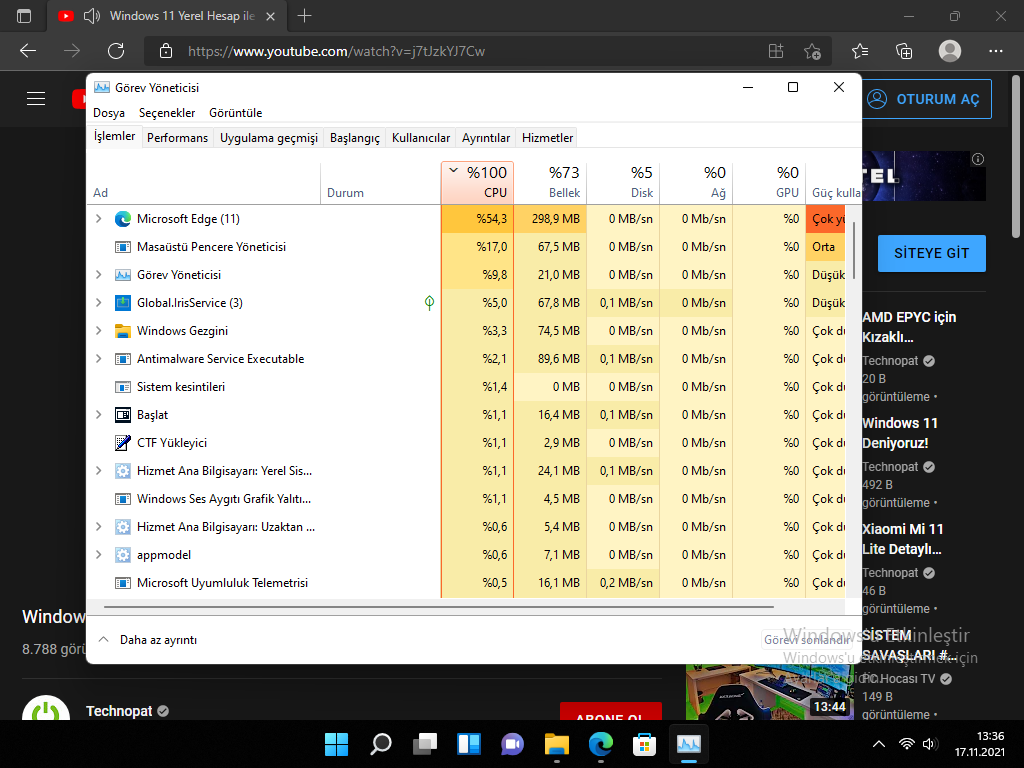Click the Görev Yöneticisi process row icon
The image size is (1024, 768).
pos(123,275)
